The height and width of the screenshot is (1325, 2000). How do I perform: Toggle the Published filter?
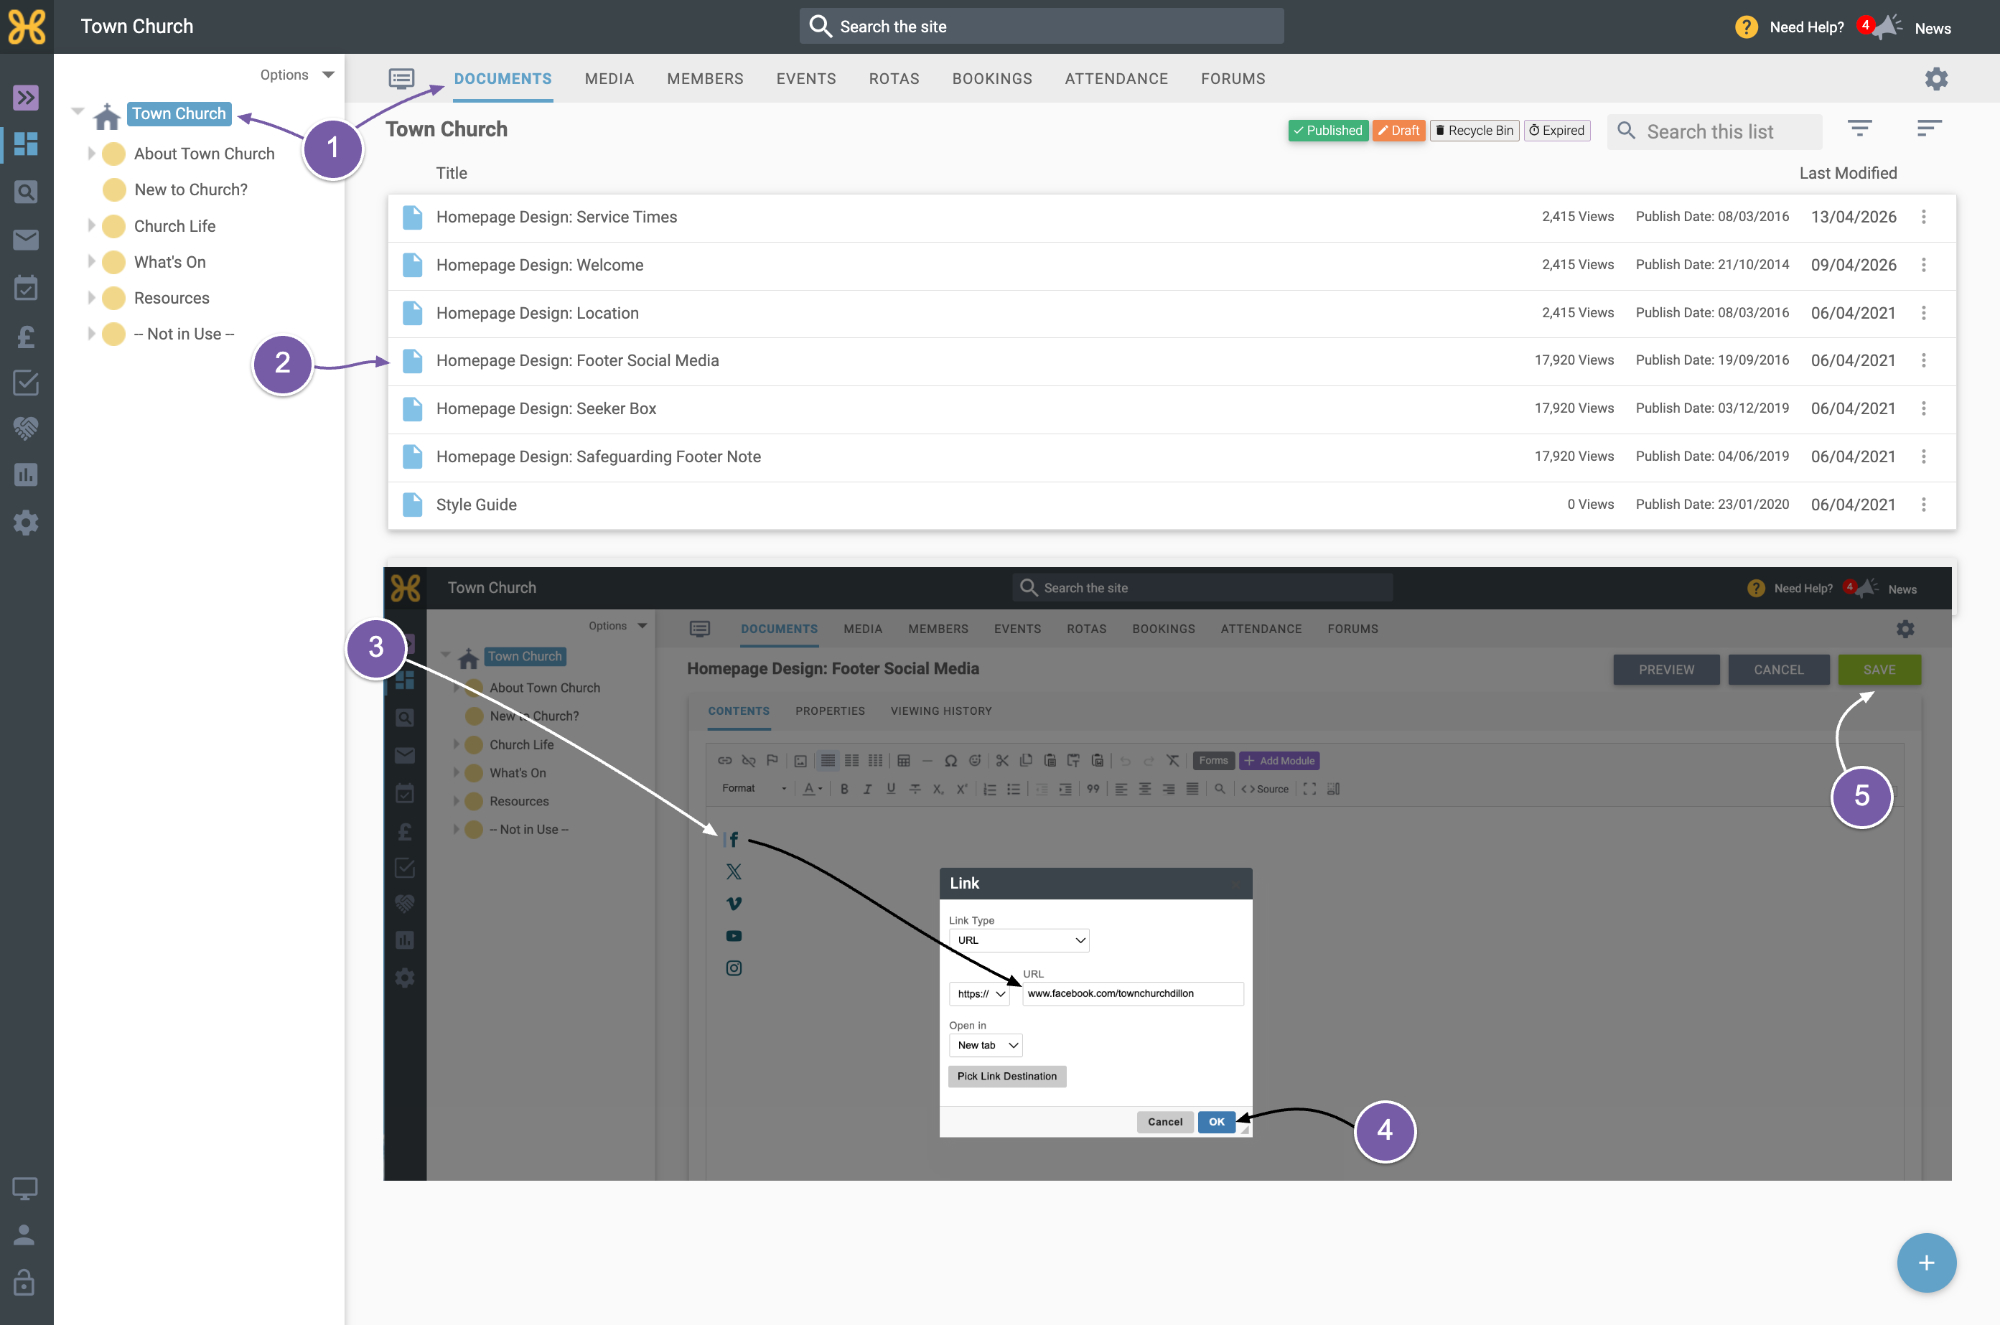pyautogui.click(x=1328, y=131)
